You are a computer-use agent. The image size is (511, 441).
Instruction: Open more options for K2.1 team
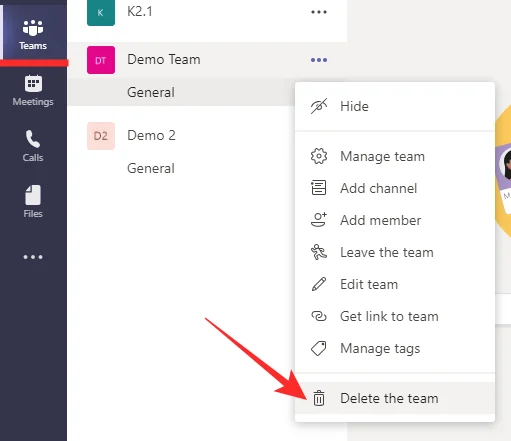(x=319, y=12)
